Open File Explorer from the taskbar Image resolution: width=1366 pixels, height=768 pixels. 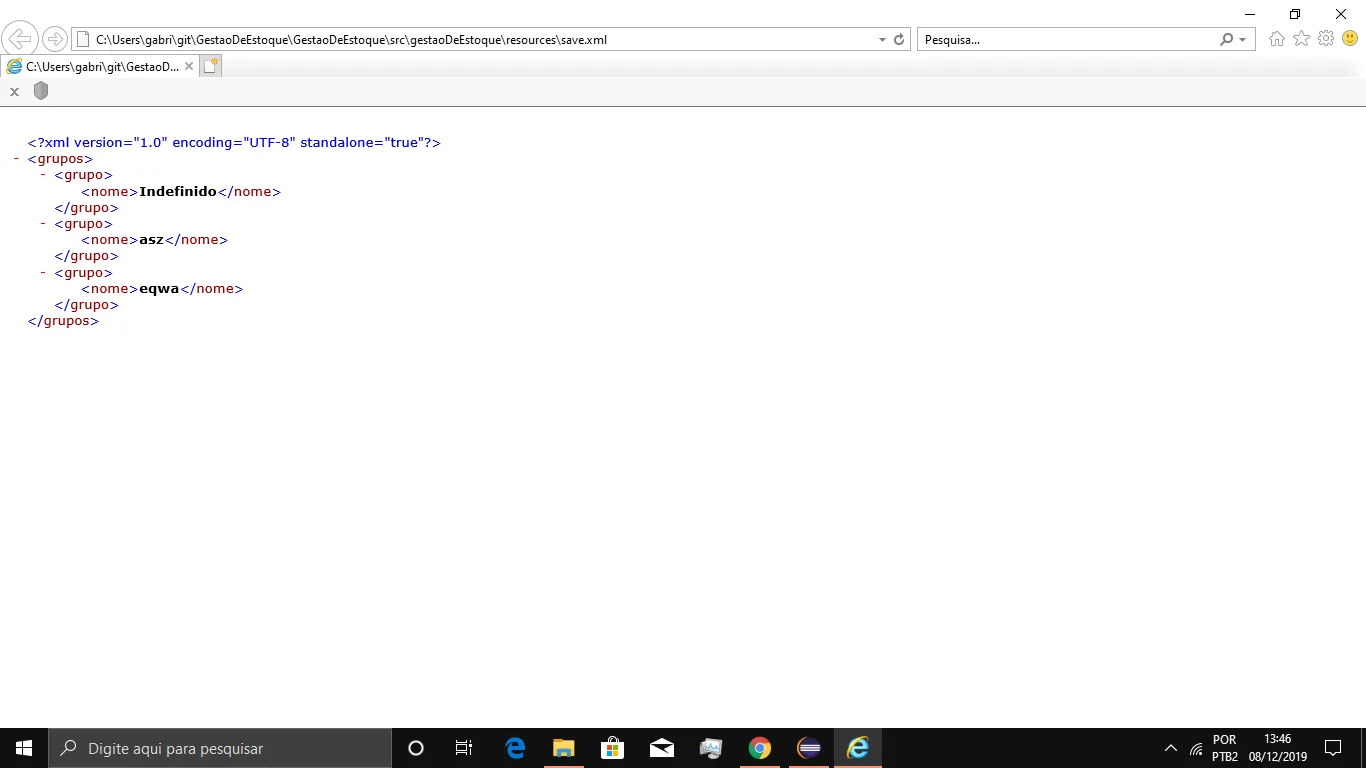pyautogui.click(x=564, y=748)
